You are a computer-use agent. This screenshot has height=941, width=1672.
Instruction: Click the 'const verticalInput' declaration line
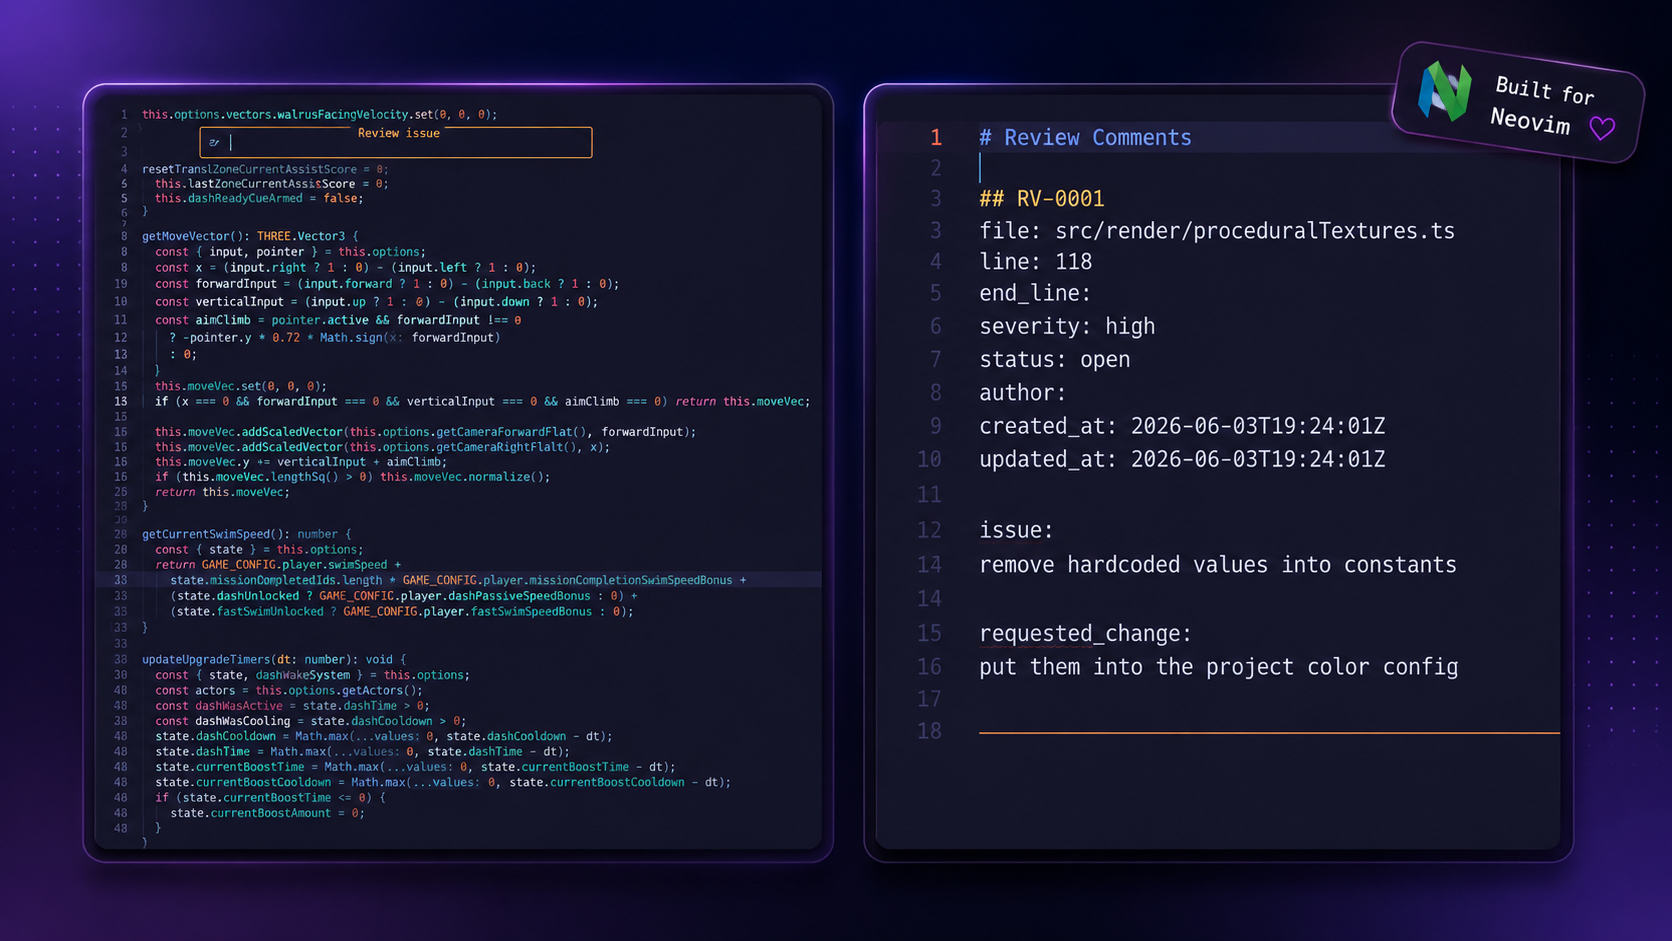tap(376, 302)
